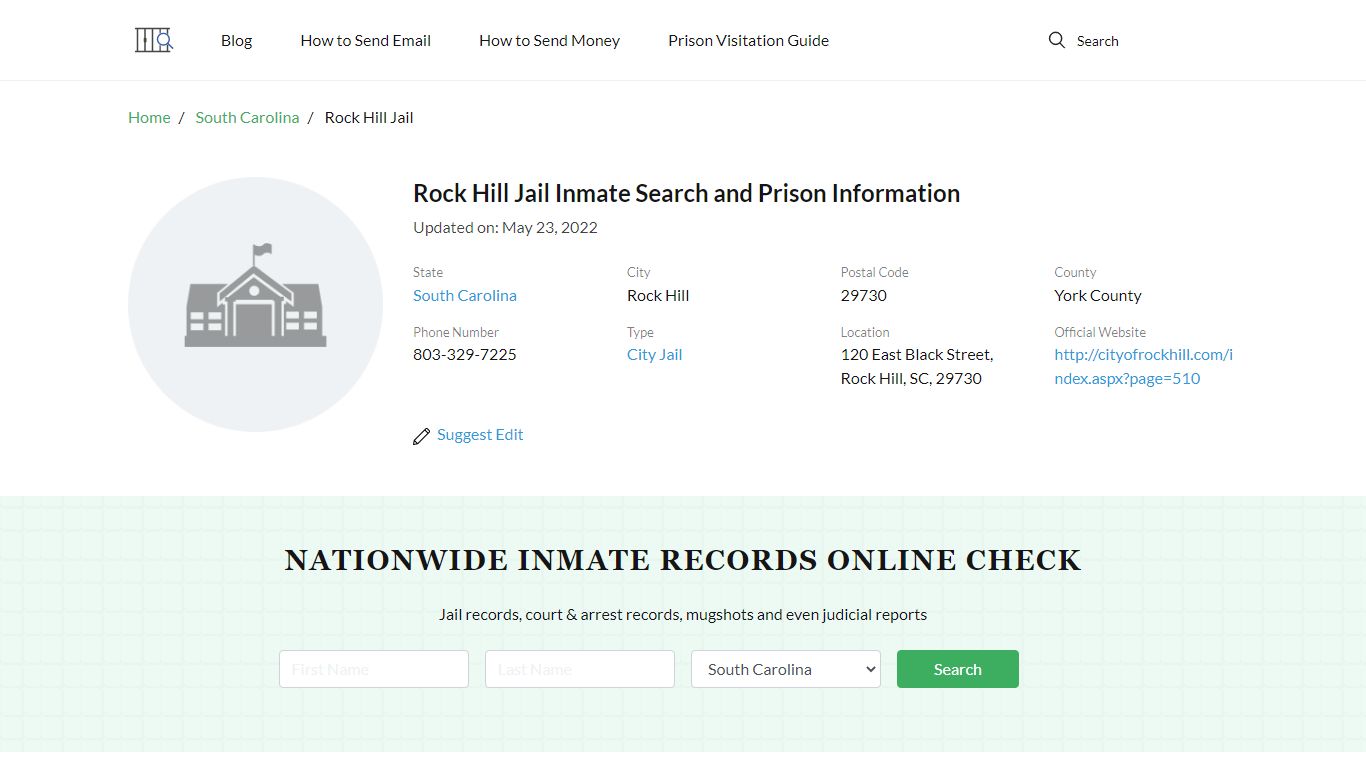Click the Rock Hill Jail Inmate Search heading
1366x768 pixels.
point(686,193)
